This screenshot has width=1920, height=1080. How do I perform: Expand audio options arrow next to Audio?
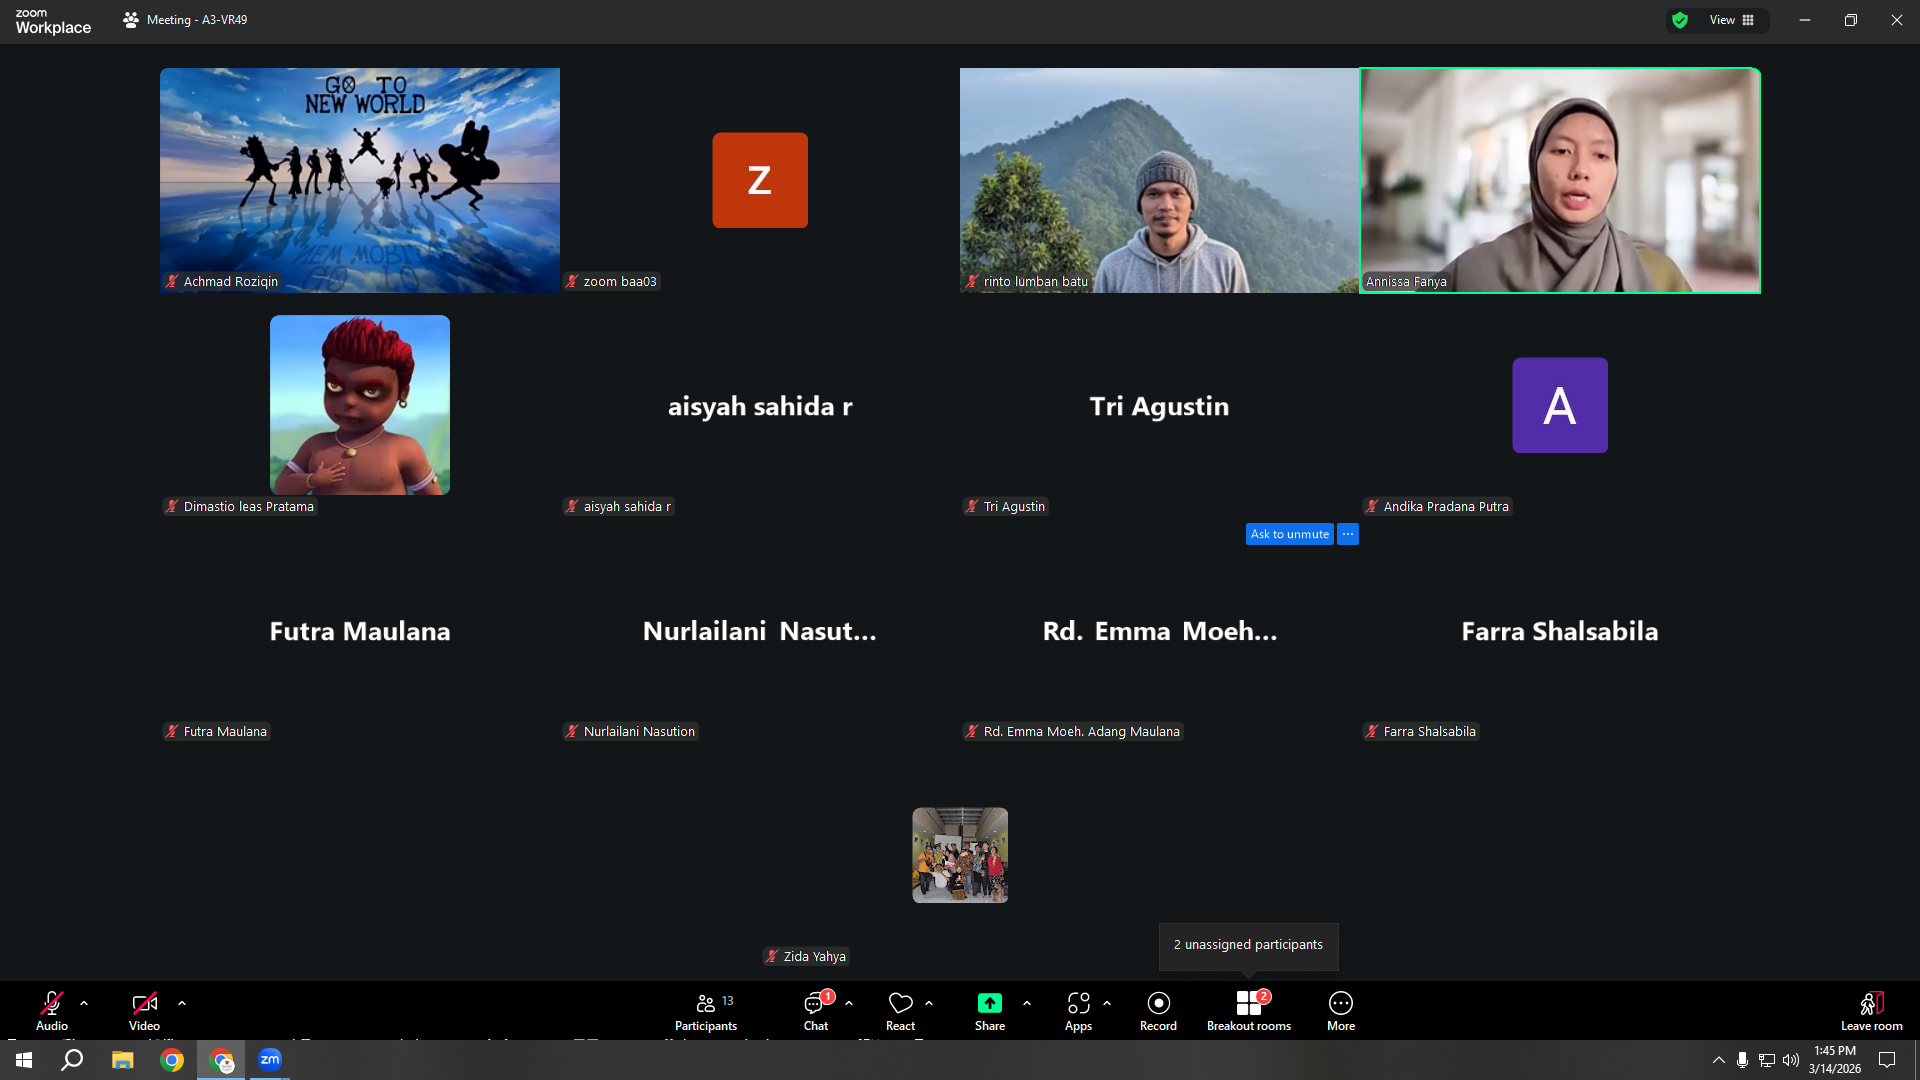pos(84,1003)
